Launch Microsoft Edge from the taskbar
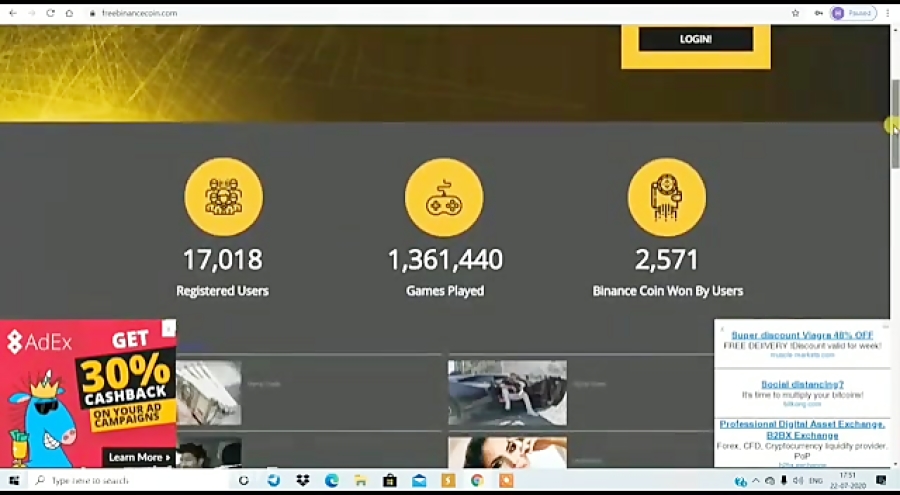Screen dimensions: 900x495 [x=332, y=481]
